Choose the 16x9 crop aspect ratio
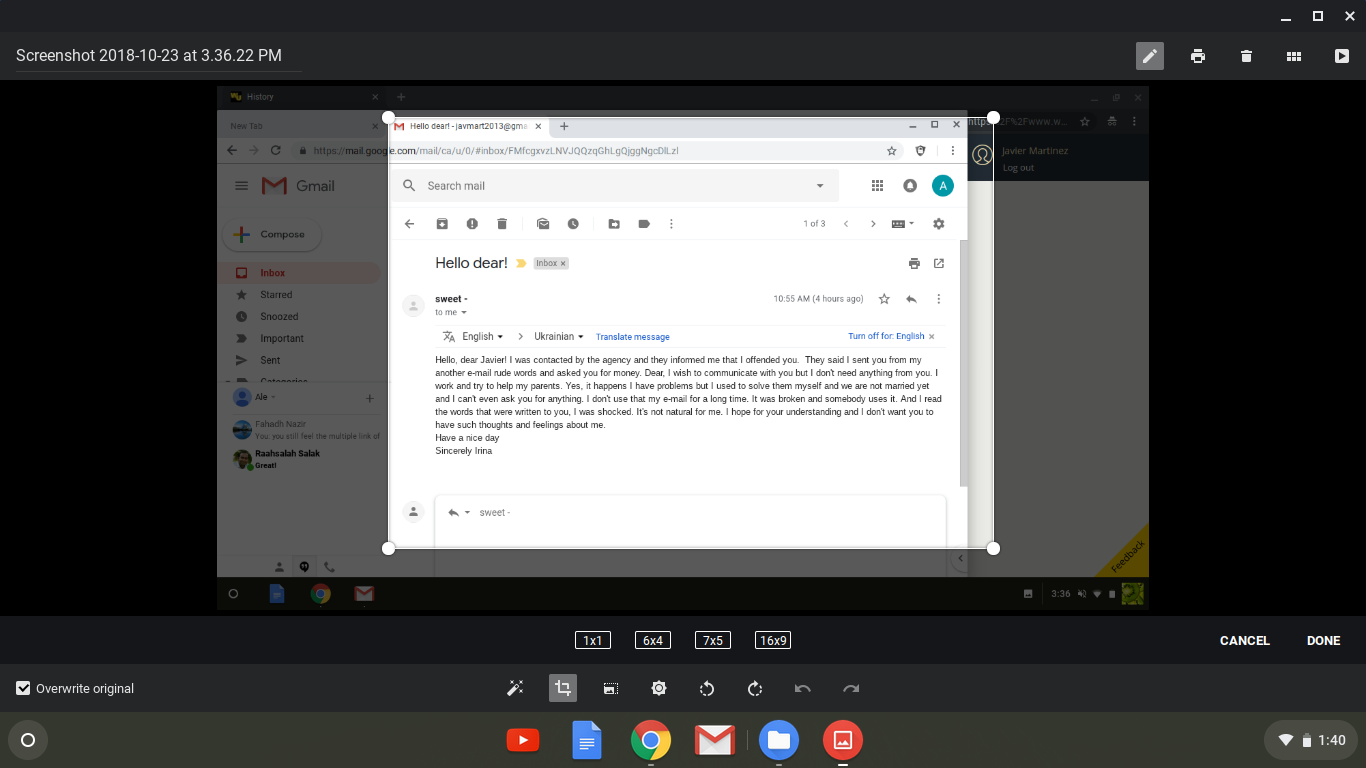This screenshot has width=1366, height=768. [773, 640]
